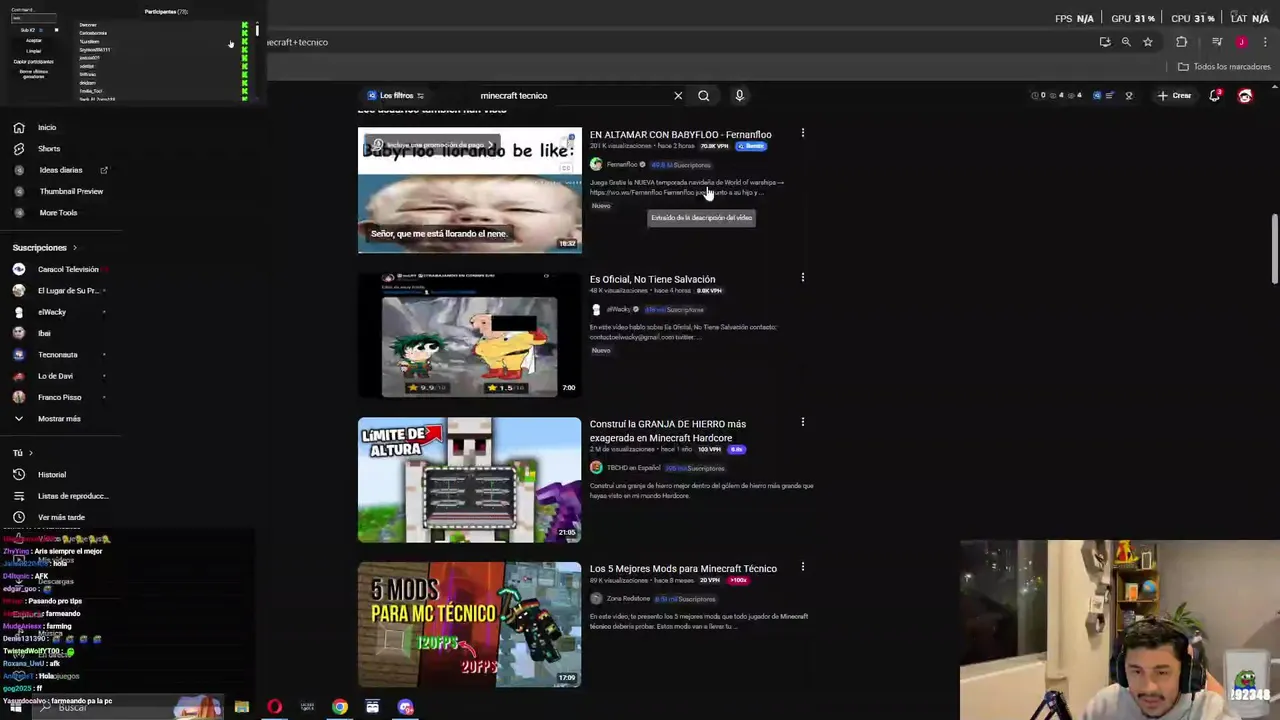Open the browser three-dot menu

[x=1265, y=42]
